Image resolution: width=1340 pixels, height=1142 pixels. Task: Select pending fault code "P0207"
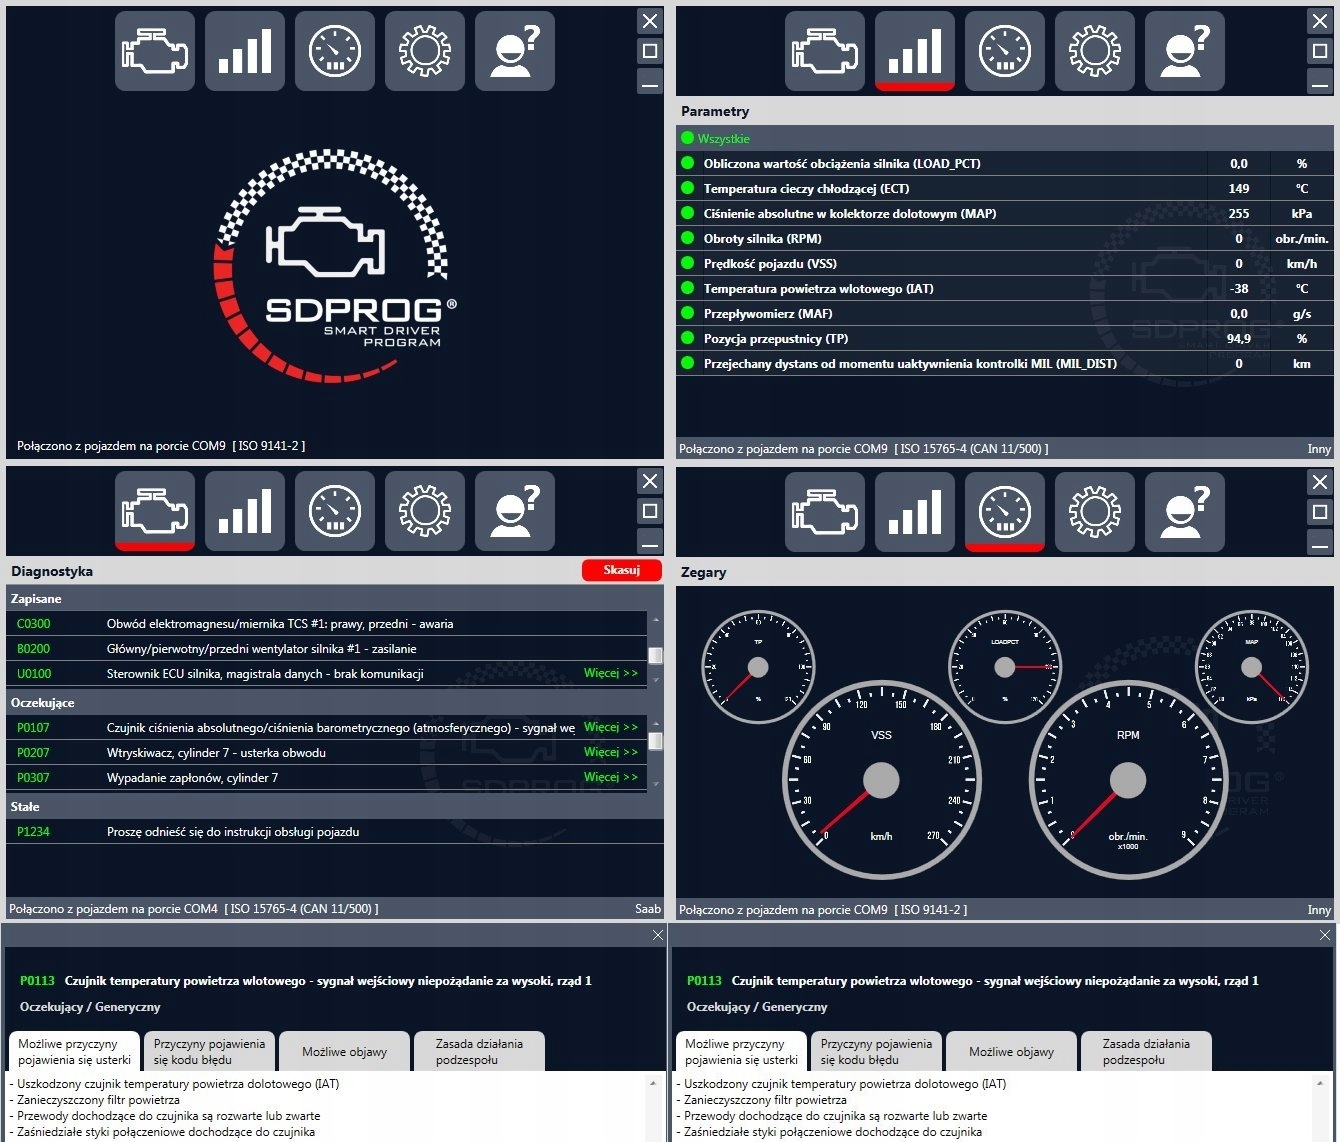tap(33, 753)
